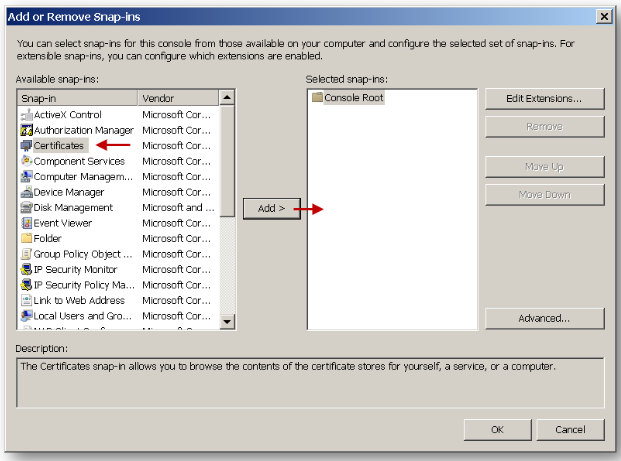The width and height of the screenshot is (621, 461).
Task: Click the Microsoft and ... vendor cell
Action: 178,208
